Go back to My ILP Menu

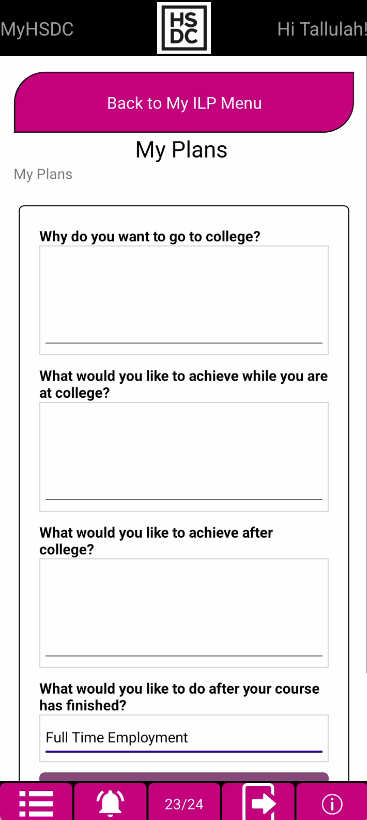(184, 102)
